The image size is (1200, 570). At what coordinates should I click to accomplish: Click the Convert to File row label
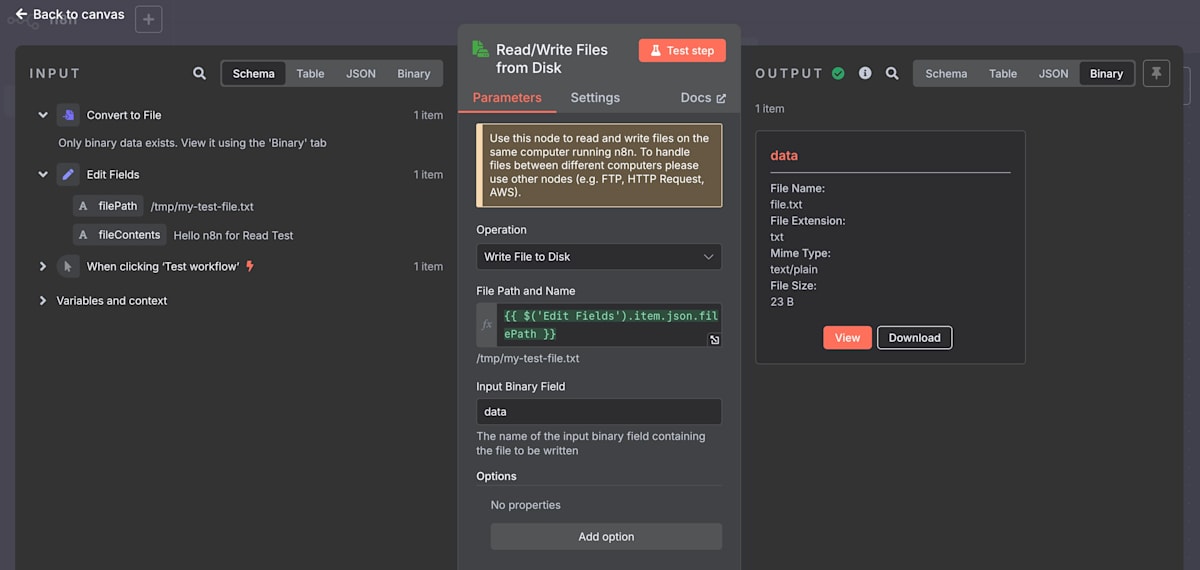124,115
